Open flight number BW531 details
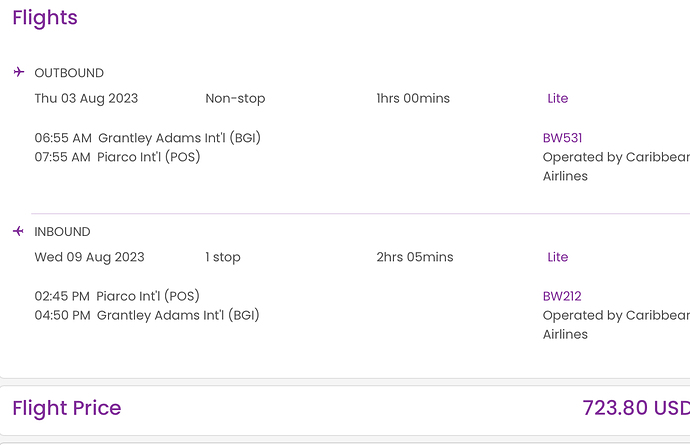690x445 pixels. point(562,138)
